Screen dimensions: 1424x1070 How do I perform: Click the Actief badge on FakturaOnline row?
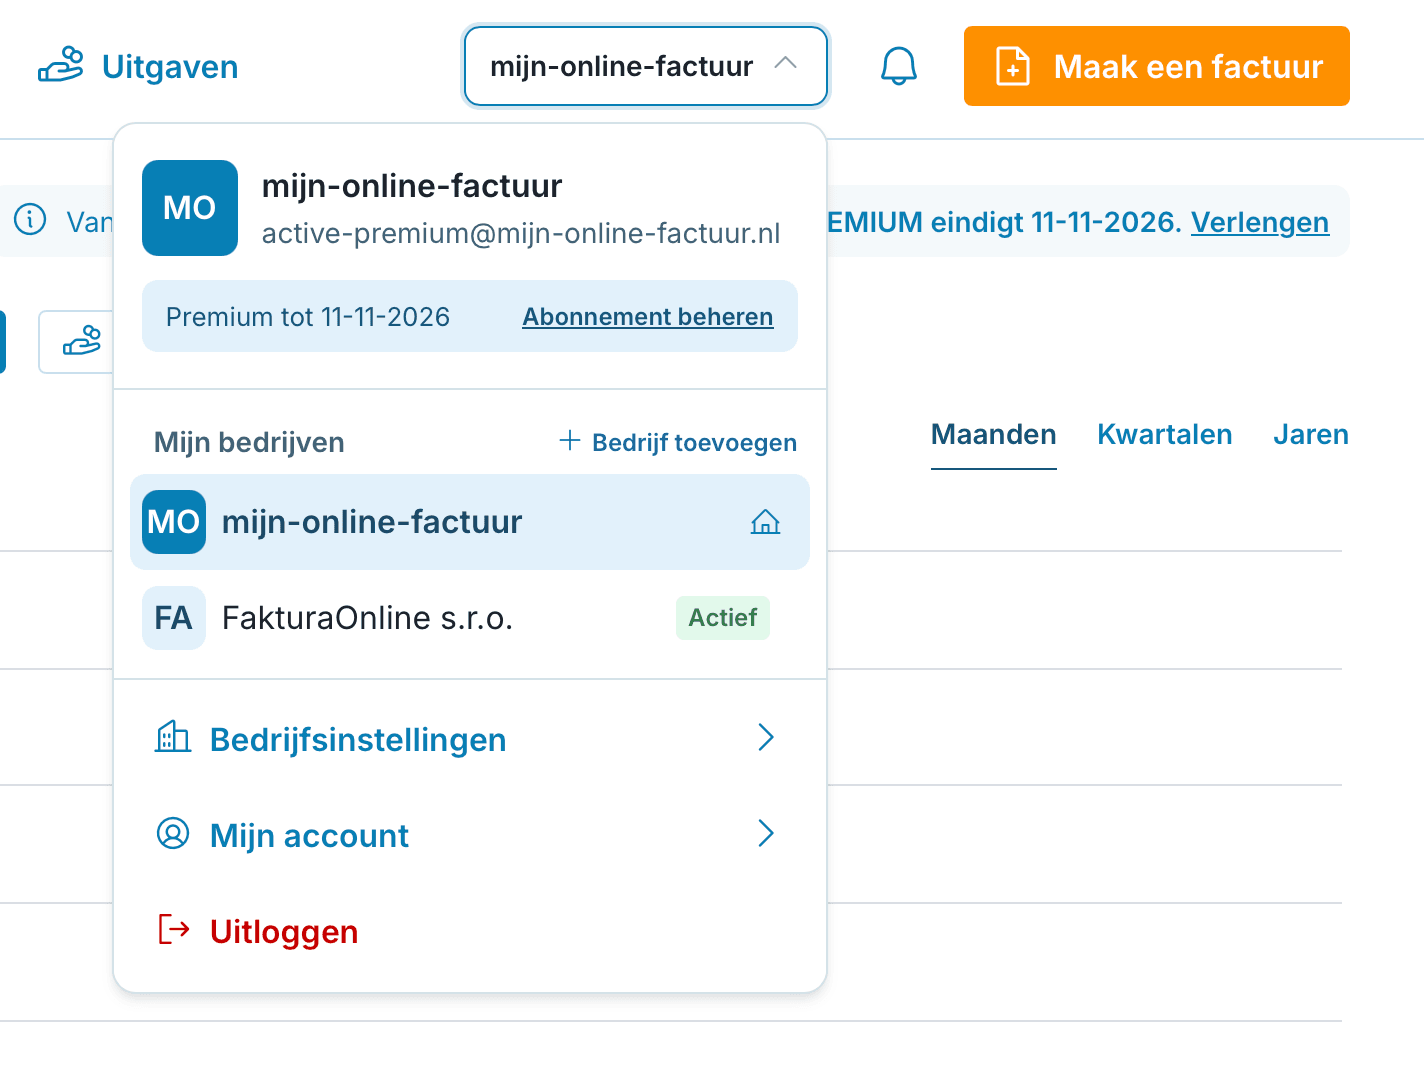(723, 618)
